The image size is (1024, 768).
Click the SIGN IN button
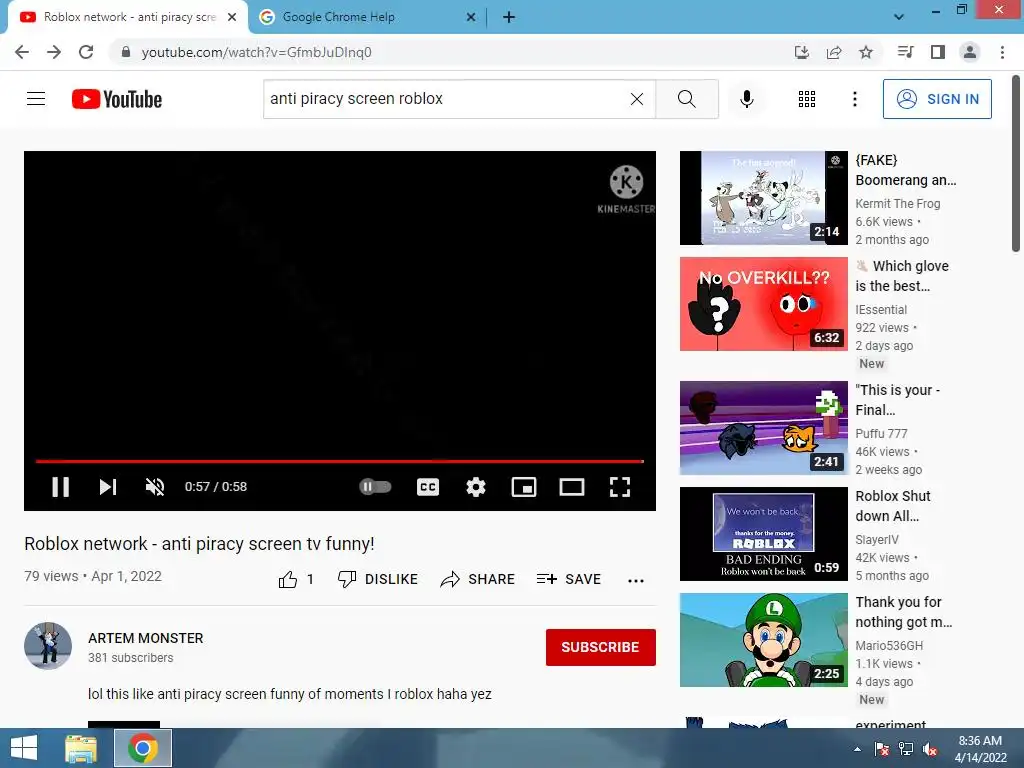[x=937, y=99]
